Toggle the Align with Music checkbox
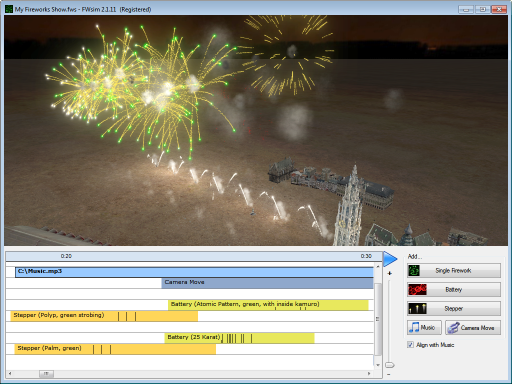 pyautogui.click(x=410, y=345)
